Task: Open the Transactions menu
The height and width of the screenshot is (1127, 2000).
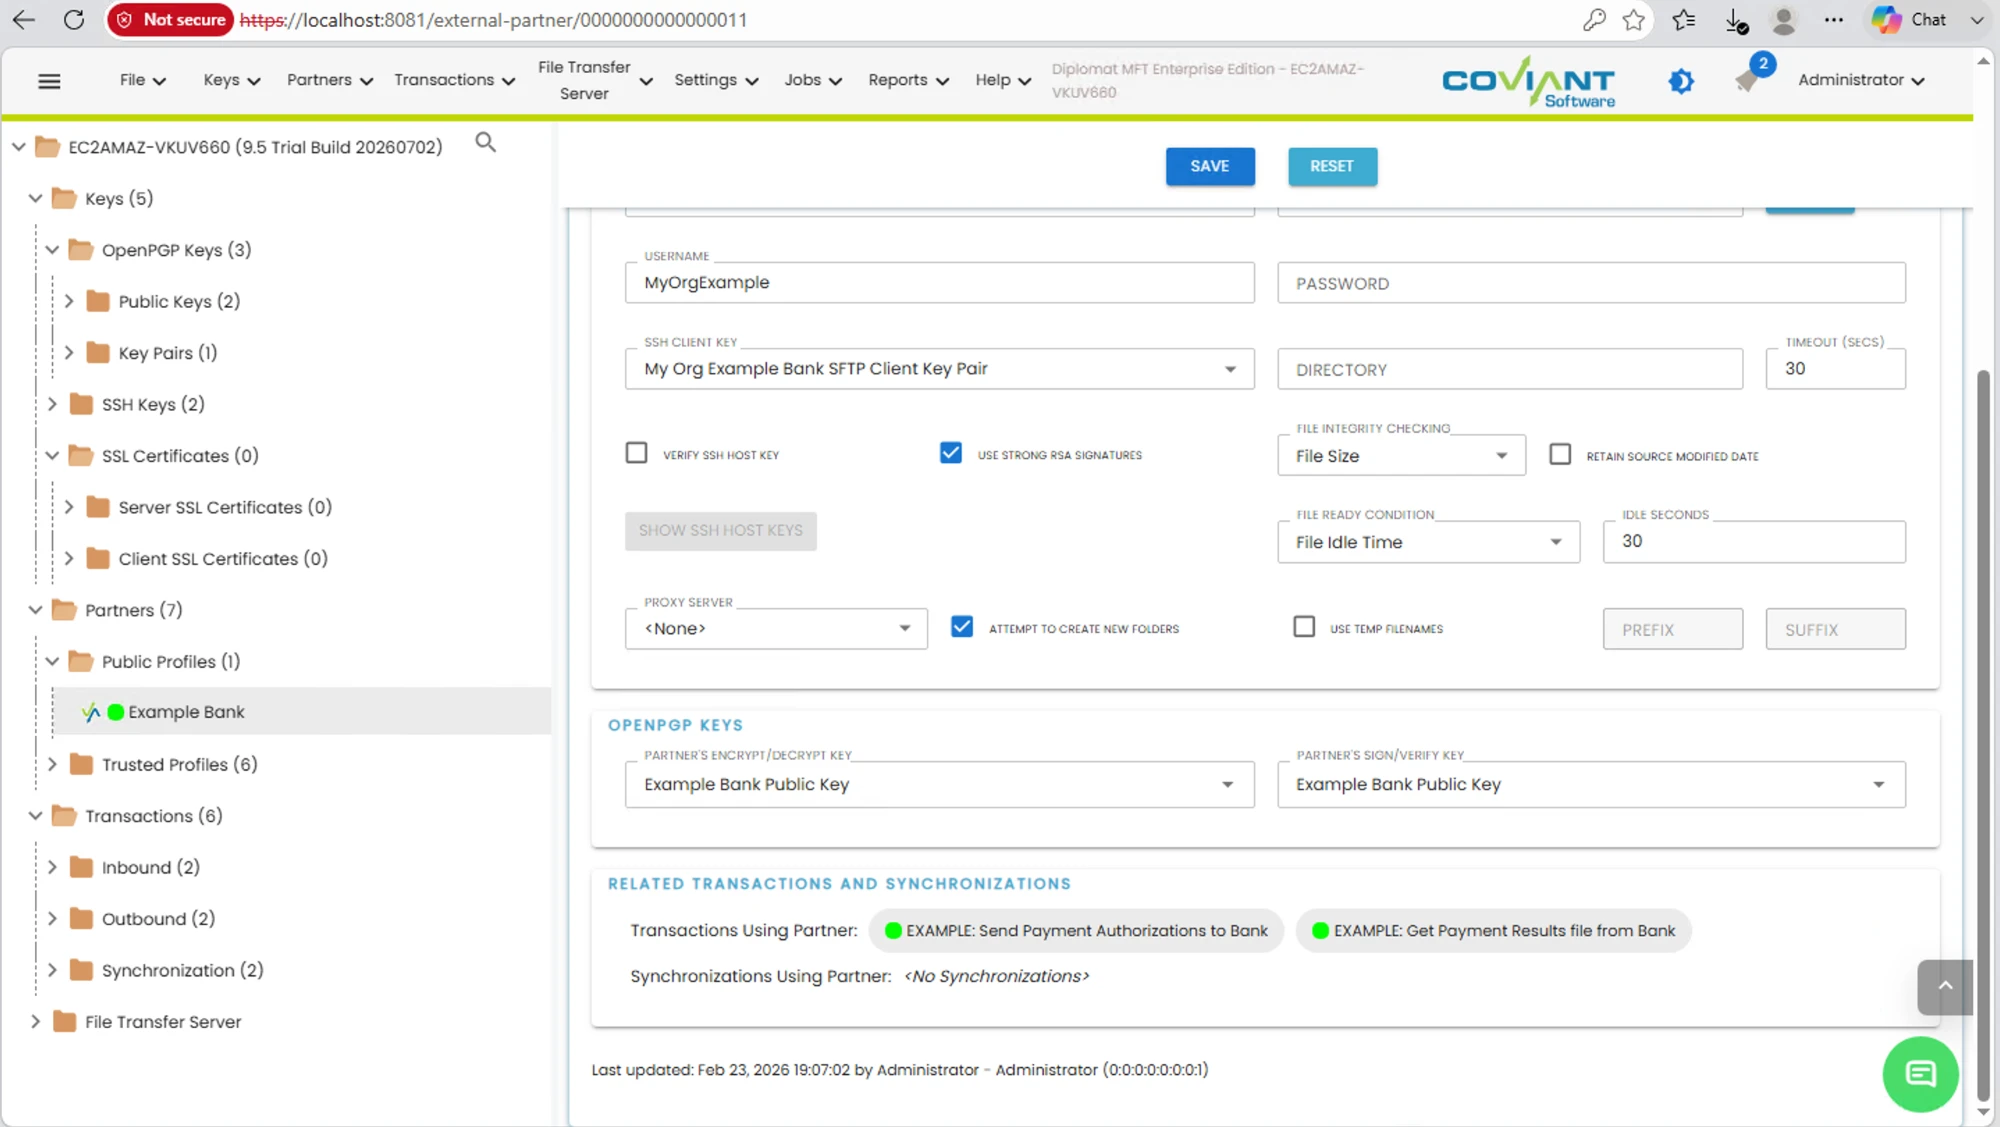Action: [454, 80]
